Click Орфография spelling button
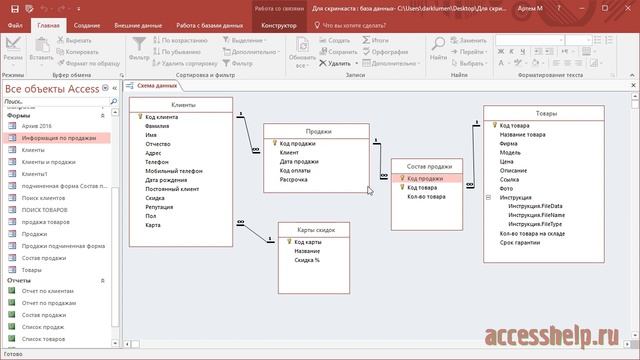Screen dimensions: 640x360 coord(385,52)
